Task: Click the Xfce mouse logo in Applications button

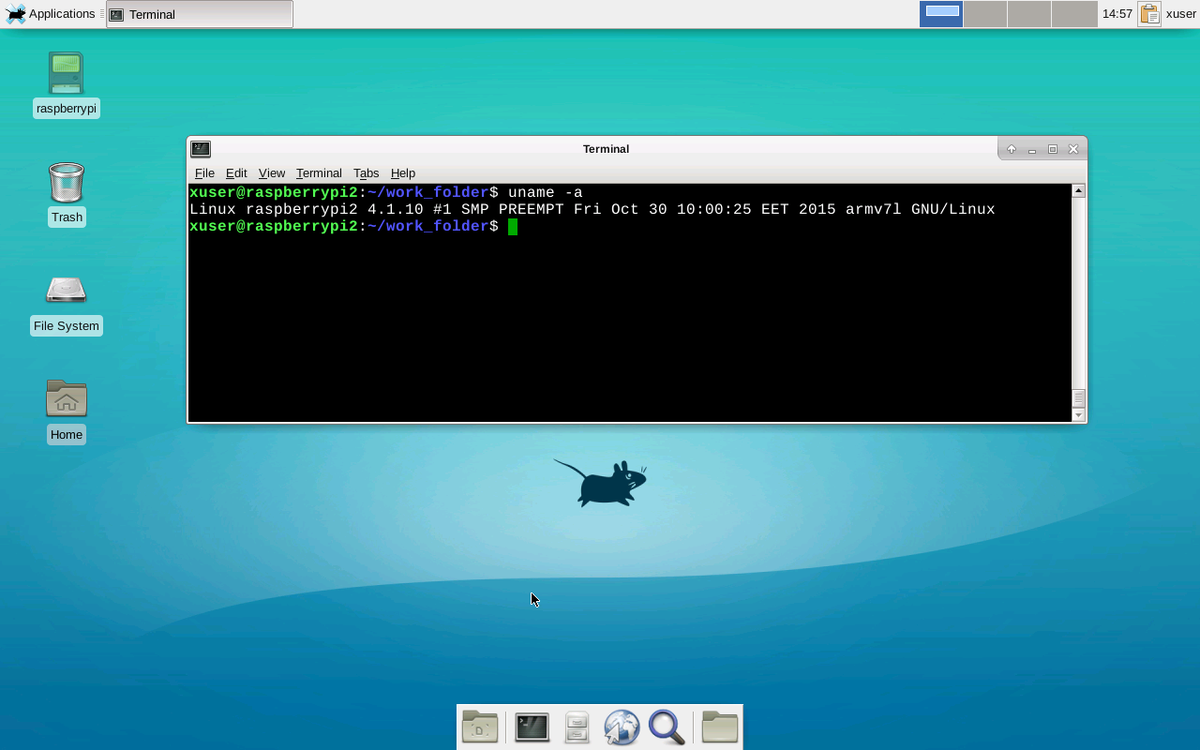Action: [16, 14]
